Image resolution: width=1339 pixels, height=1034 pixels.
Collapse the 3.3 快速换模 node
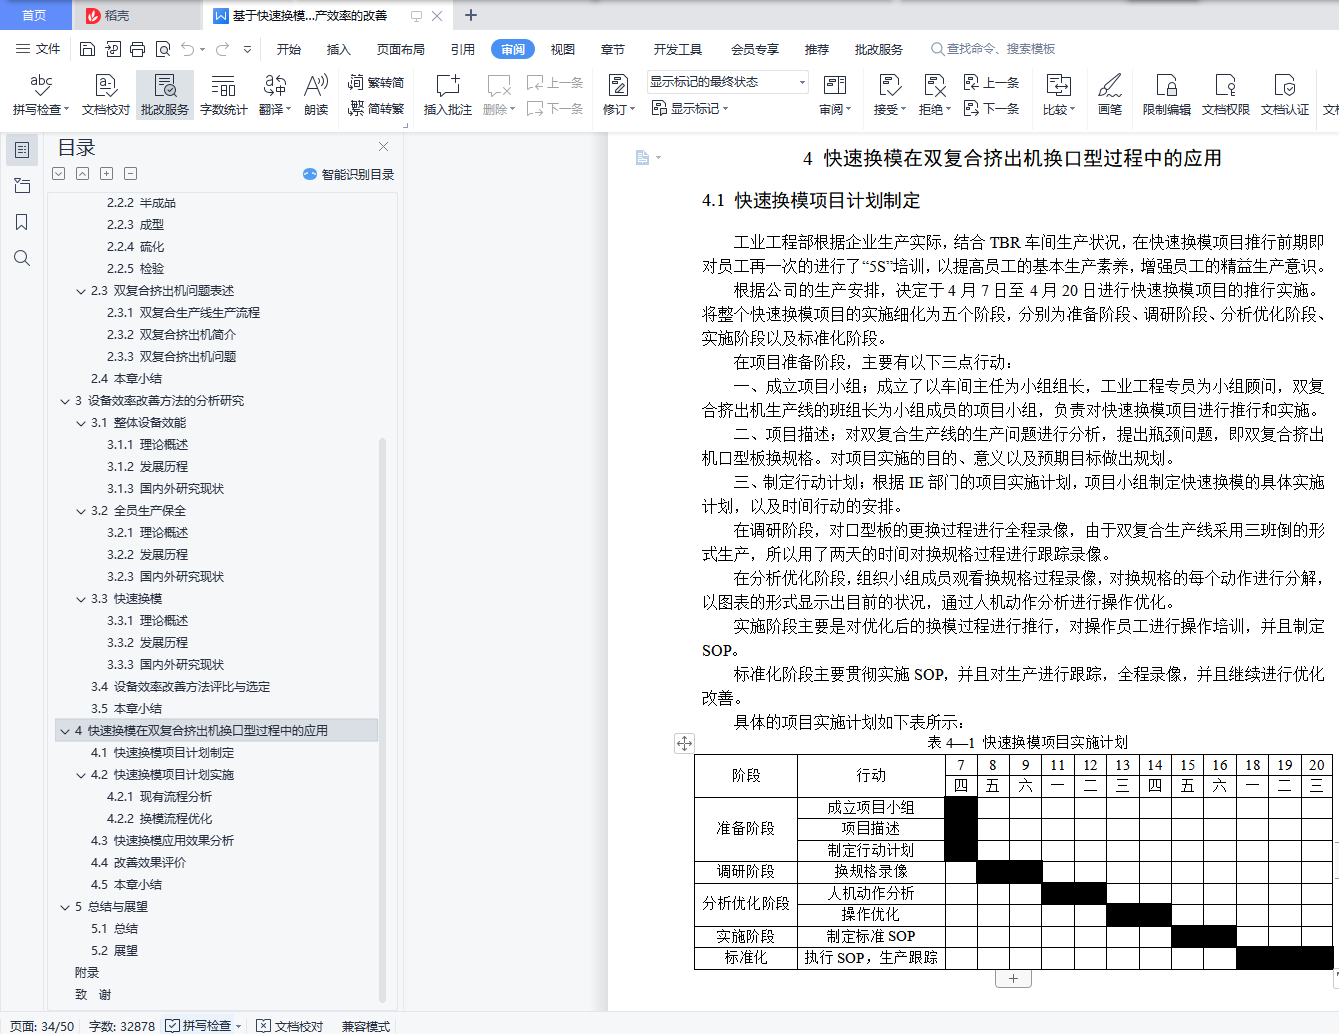tap(81, 599)
